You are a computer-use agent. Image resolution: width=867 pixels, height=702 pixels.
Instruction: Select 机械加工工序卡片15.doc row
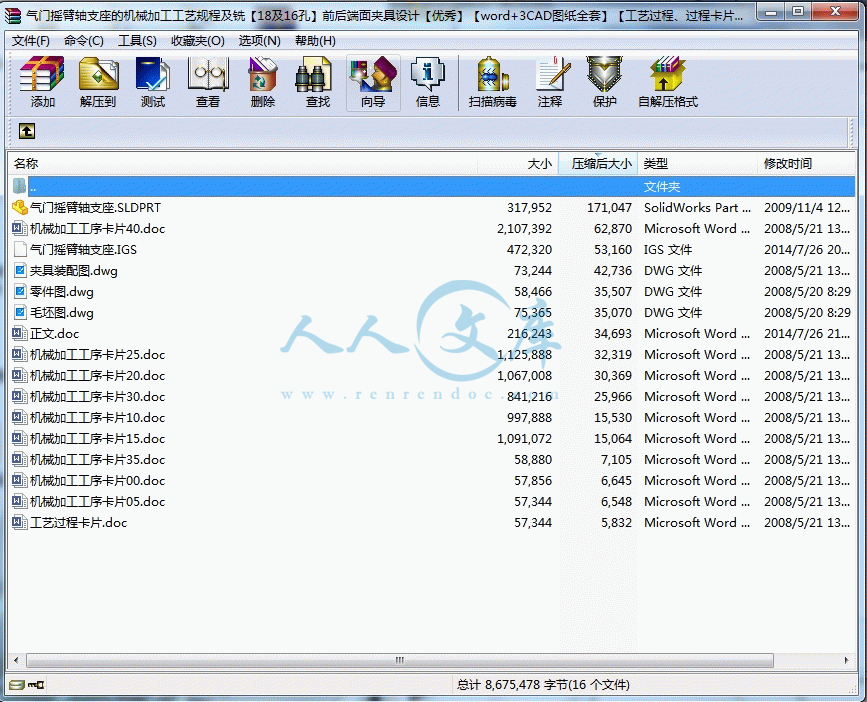[x=432, y=438]
